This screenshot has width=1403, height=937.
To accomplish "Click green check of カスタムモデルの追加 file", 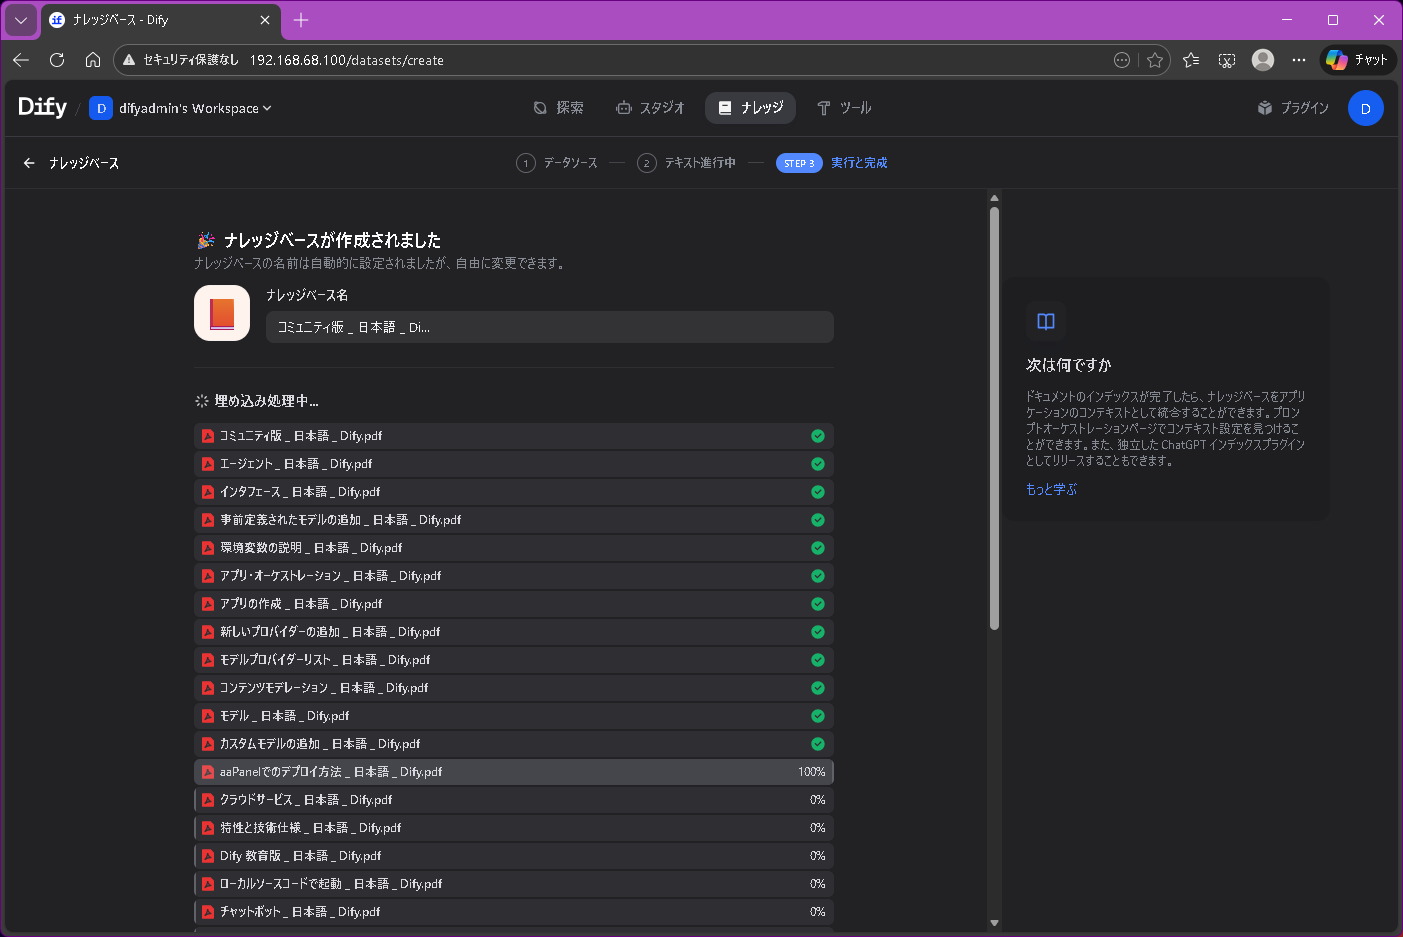I will coord(818,744).
